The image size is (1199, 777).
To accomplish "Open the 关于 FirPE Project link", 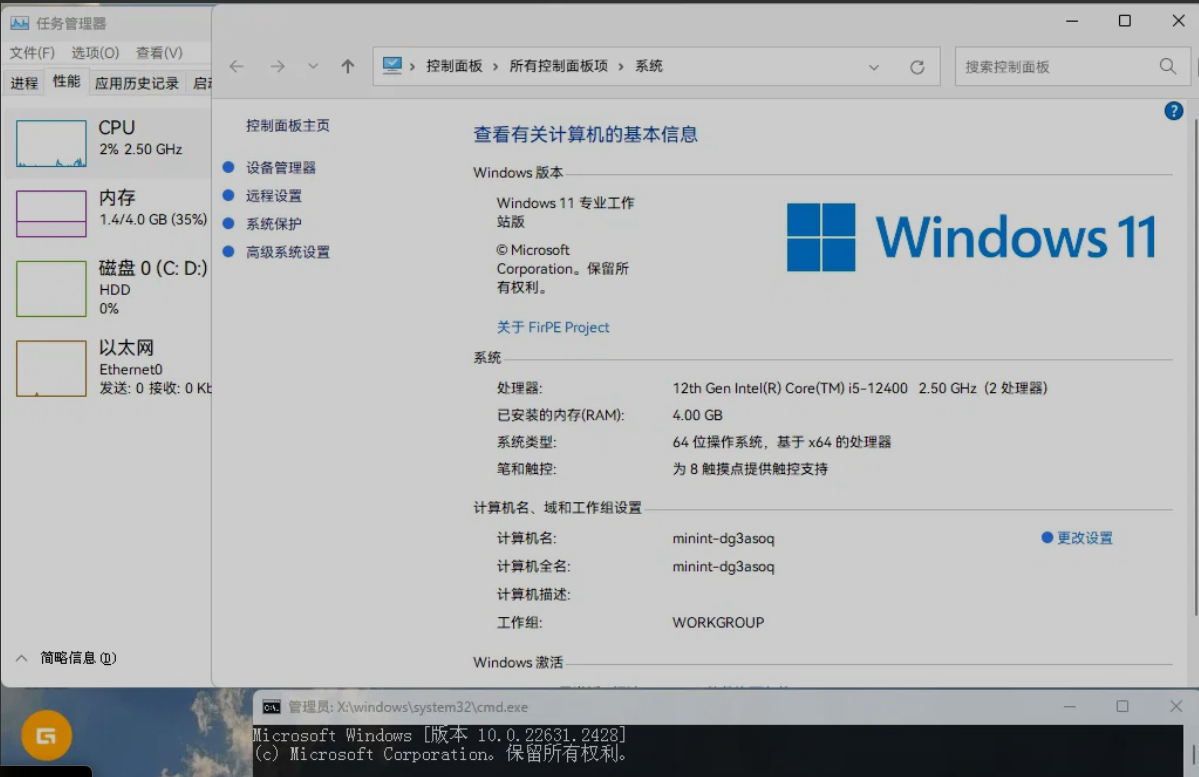I will (553, 327).
